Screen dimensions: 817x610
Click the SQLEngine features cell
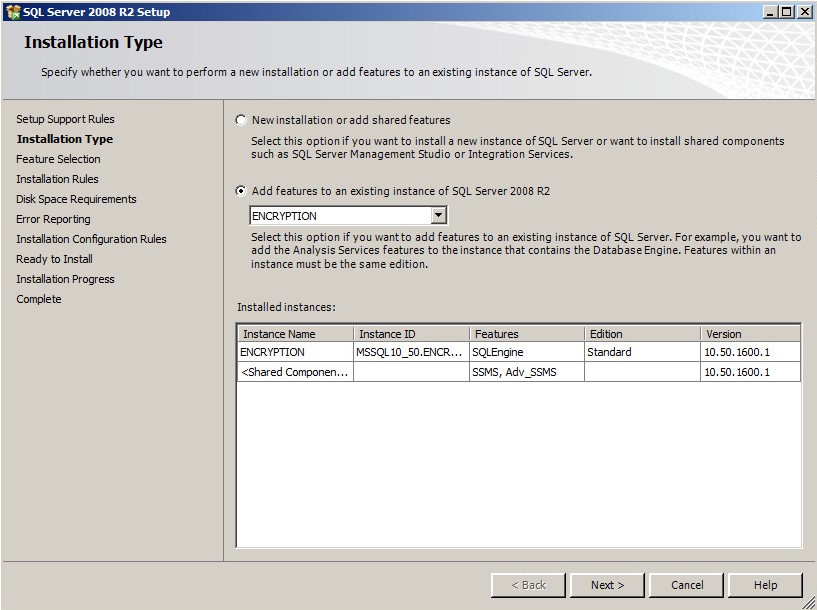pos(527,352)
